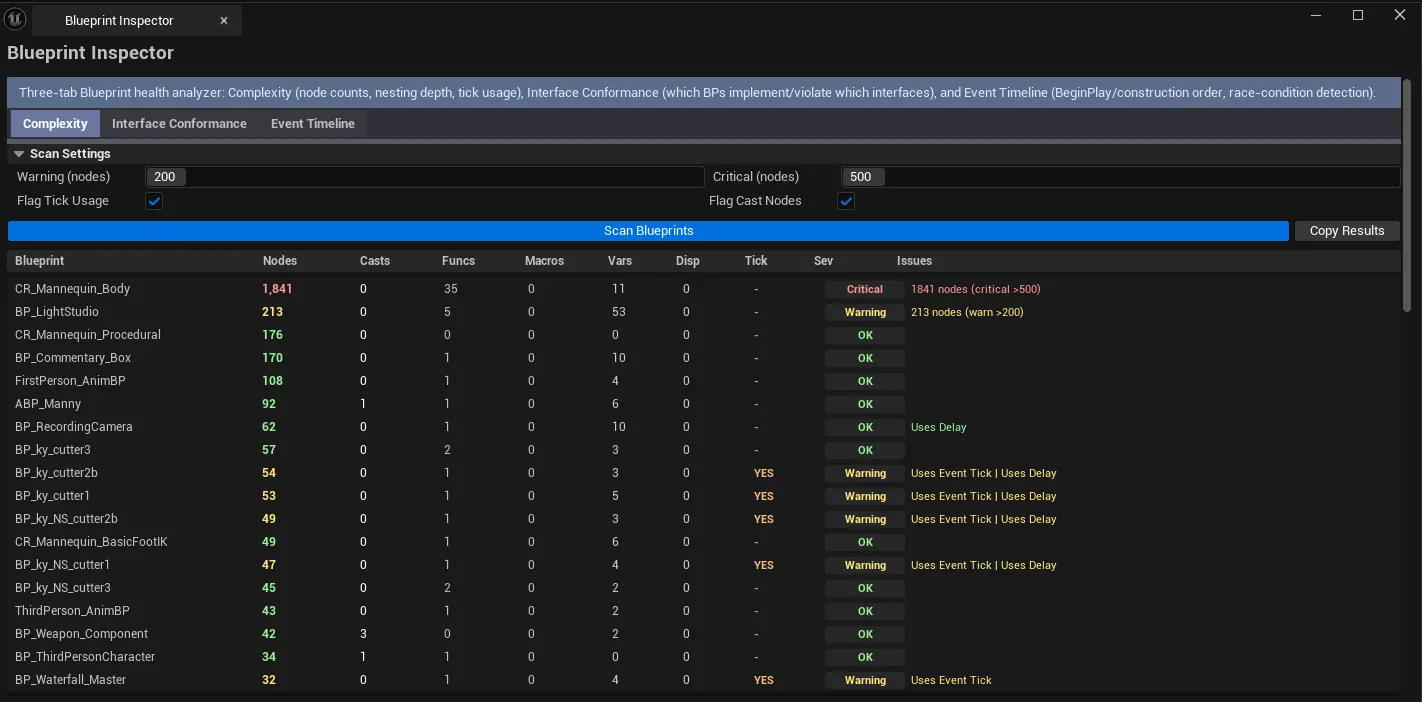
Task: Click the YES tick value for BP_ky_cutter2b
Action: coord(764,473)
